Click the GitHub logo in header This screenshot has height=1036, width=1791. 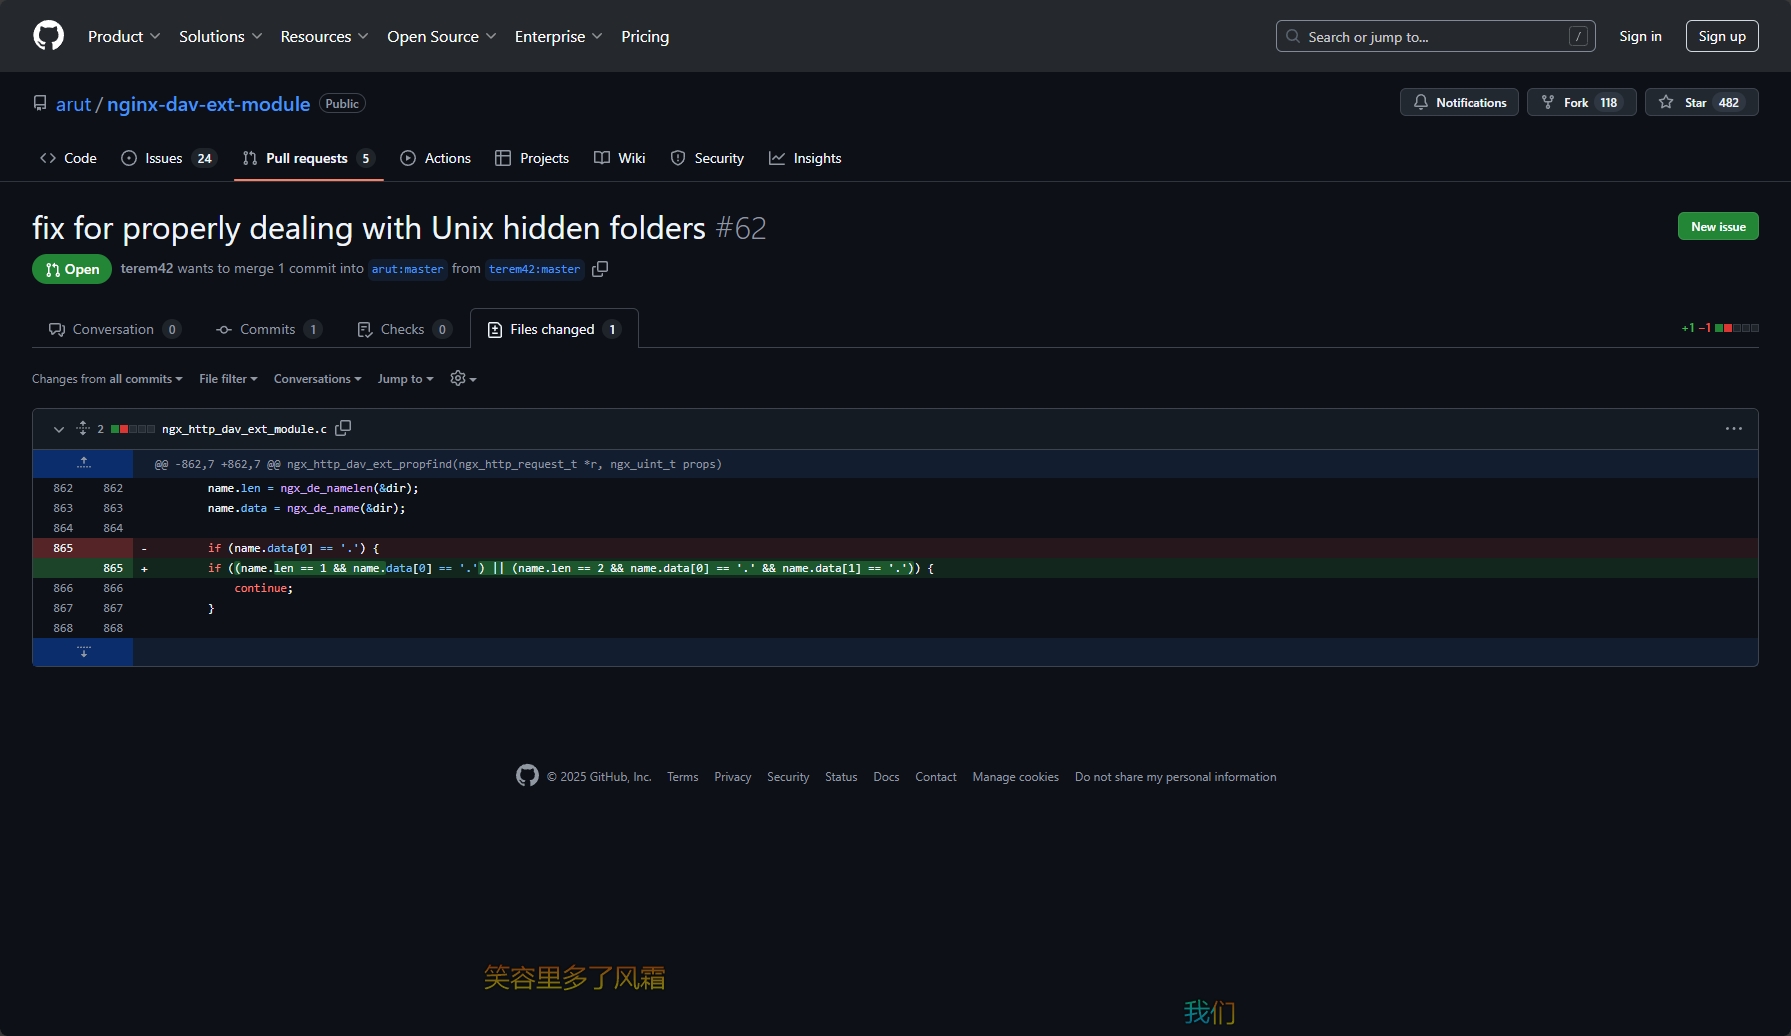click(48, 36)
